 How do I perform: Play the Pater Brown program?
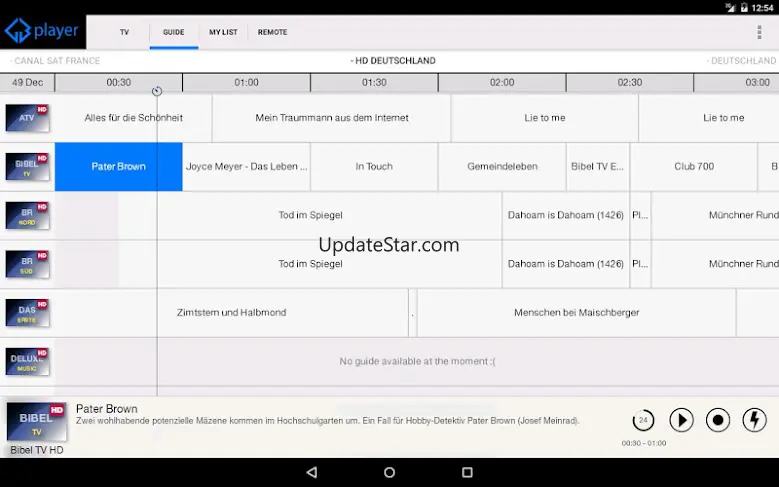tap(681, 420)
